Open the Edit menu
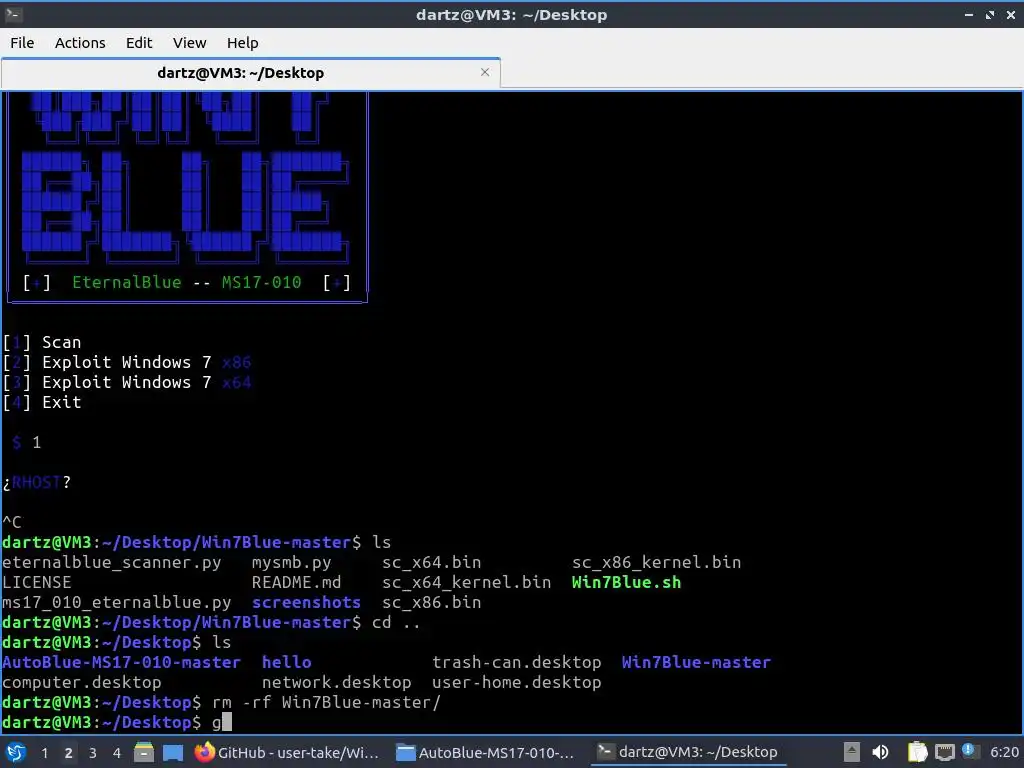 tap(139, 43)
